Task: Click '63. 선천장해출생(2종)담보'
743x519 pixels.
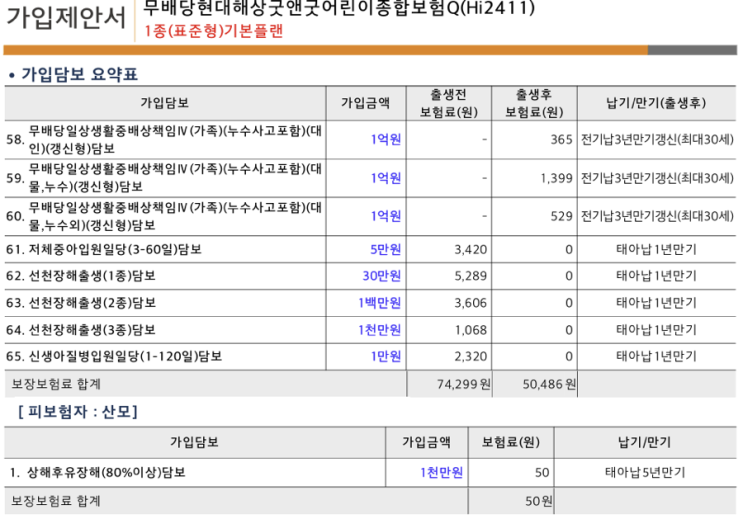Action: coord(81,303)
